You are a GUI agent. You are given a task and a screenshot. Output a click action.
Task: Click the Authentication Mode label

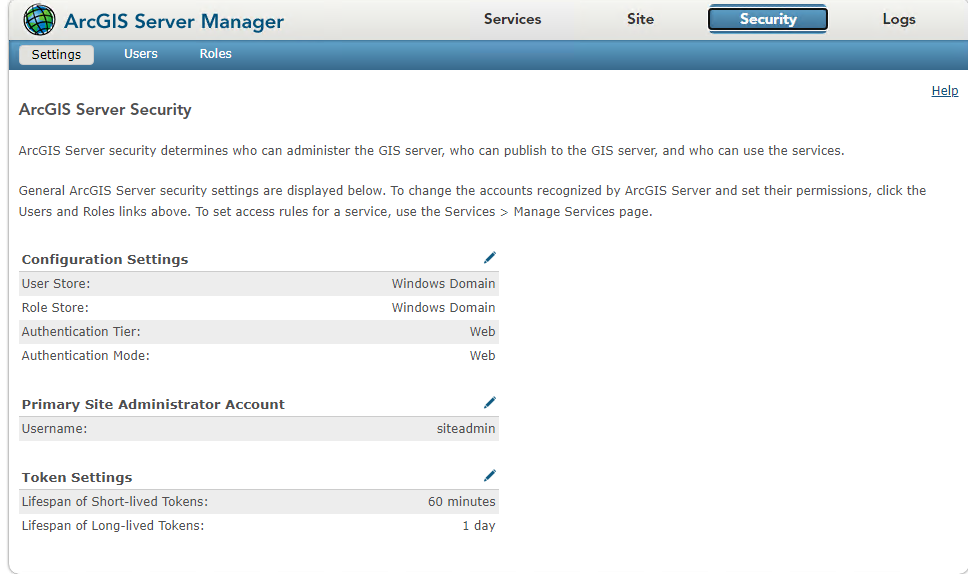pyautogui.click(x=85, y=356)
